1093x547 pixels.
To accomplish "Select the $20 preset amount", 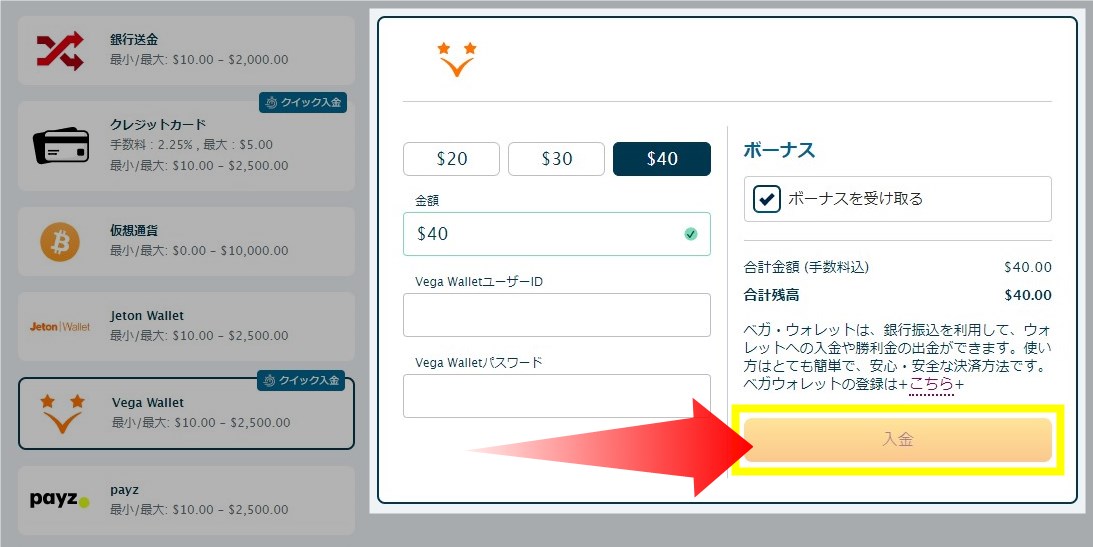I will click(451, 159).
